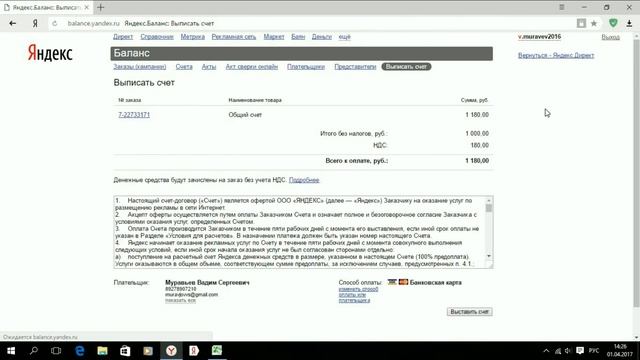
Task: Open the Представители tab
Action: tap(355, 67)
